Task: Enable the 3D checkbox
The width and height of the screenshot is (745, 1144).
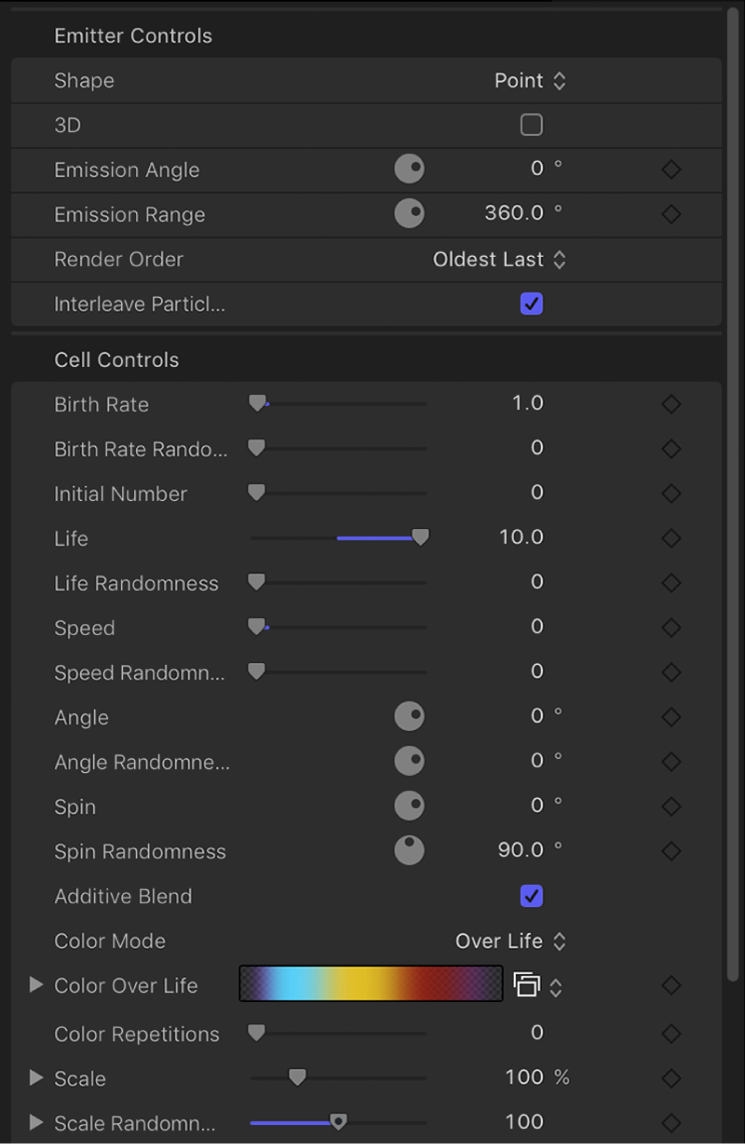Action: point(532,125)
